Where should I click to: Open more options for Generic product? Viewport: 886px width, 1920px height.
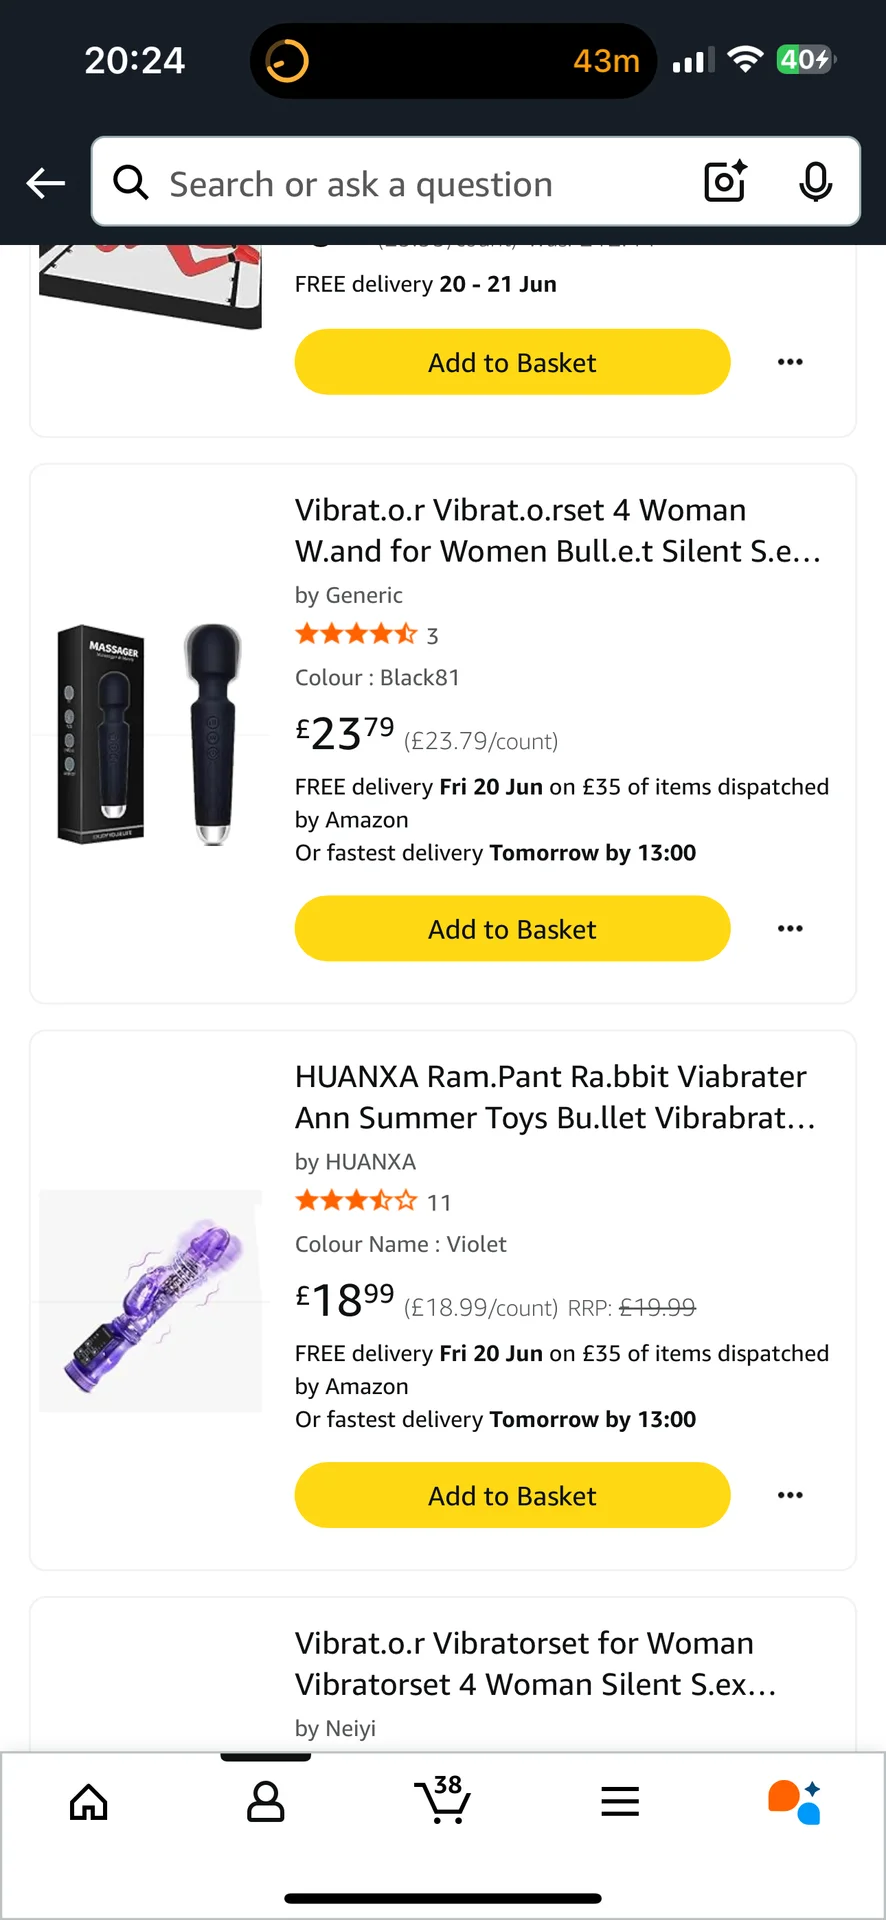[790, 929]
